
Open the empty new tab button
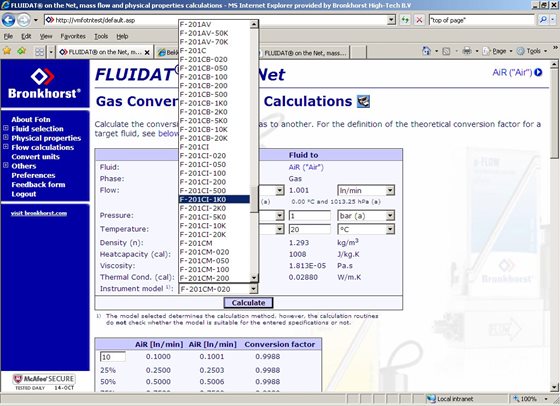(359, 53)
